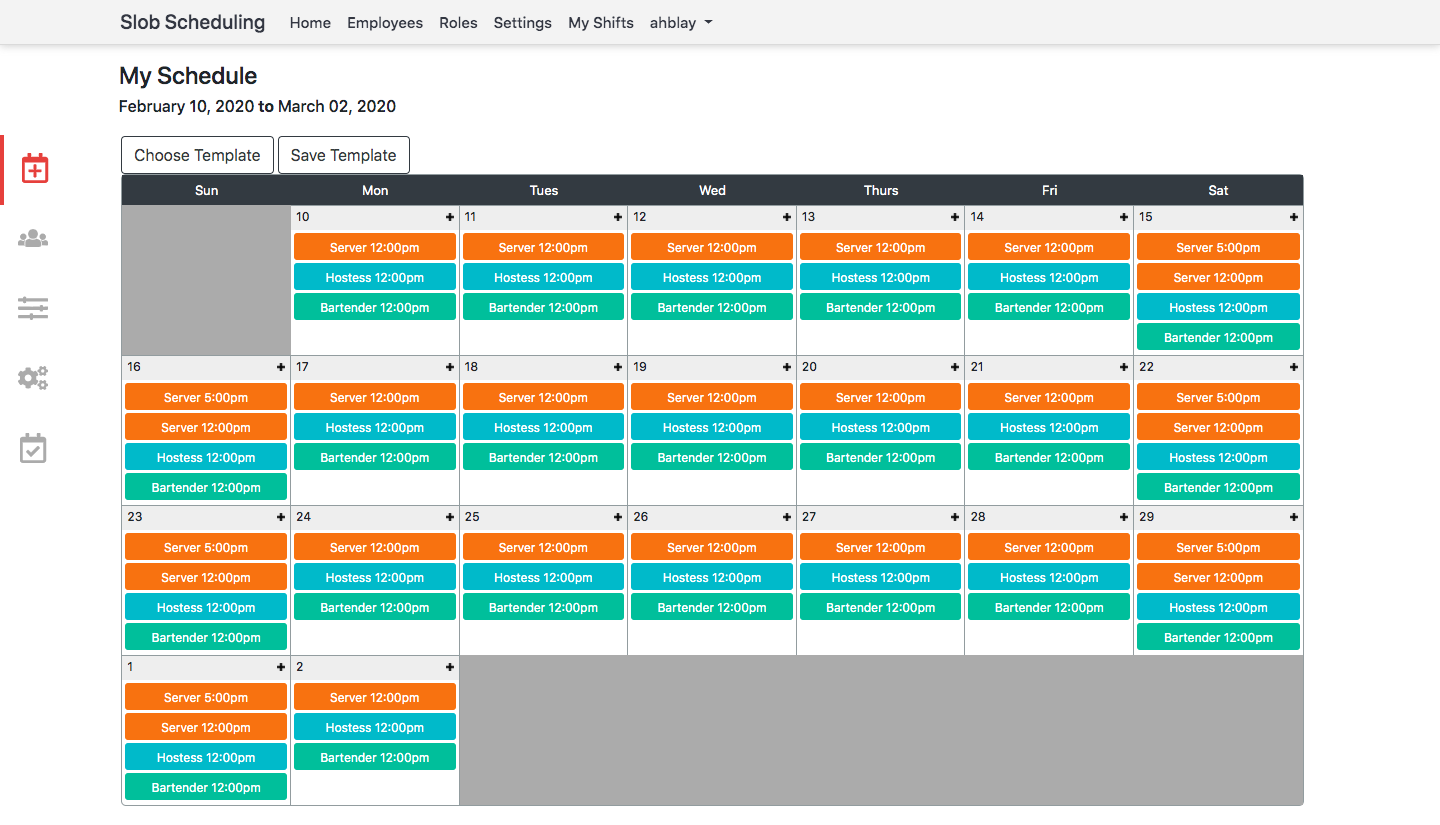
Task: Open Server 12:00pm shift on day 24
Action: point(375,547)
